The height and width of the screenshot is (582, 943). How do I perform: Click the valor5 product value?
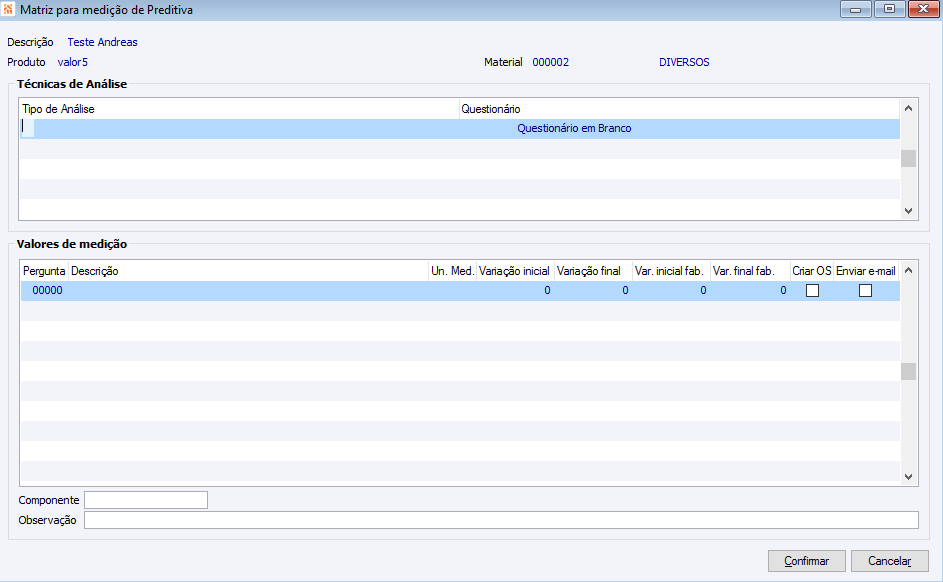[x=73, y=62]
